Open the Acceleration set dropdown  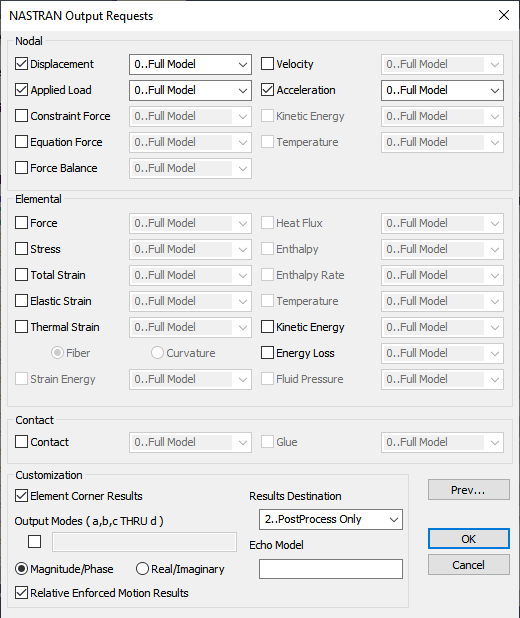[442, 90]
